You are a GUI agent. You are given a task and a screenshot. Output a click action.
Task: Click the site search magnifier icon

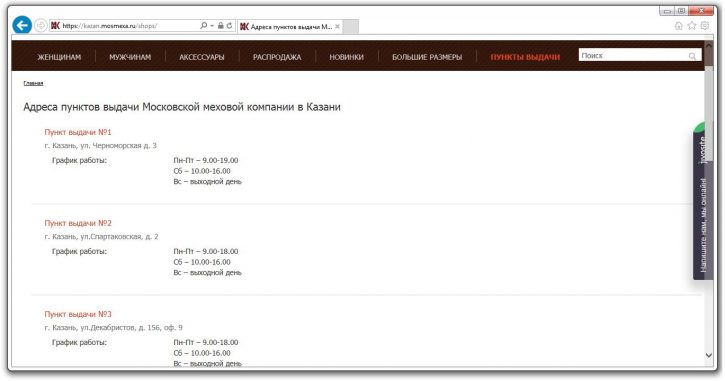(692, 56)
